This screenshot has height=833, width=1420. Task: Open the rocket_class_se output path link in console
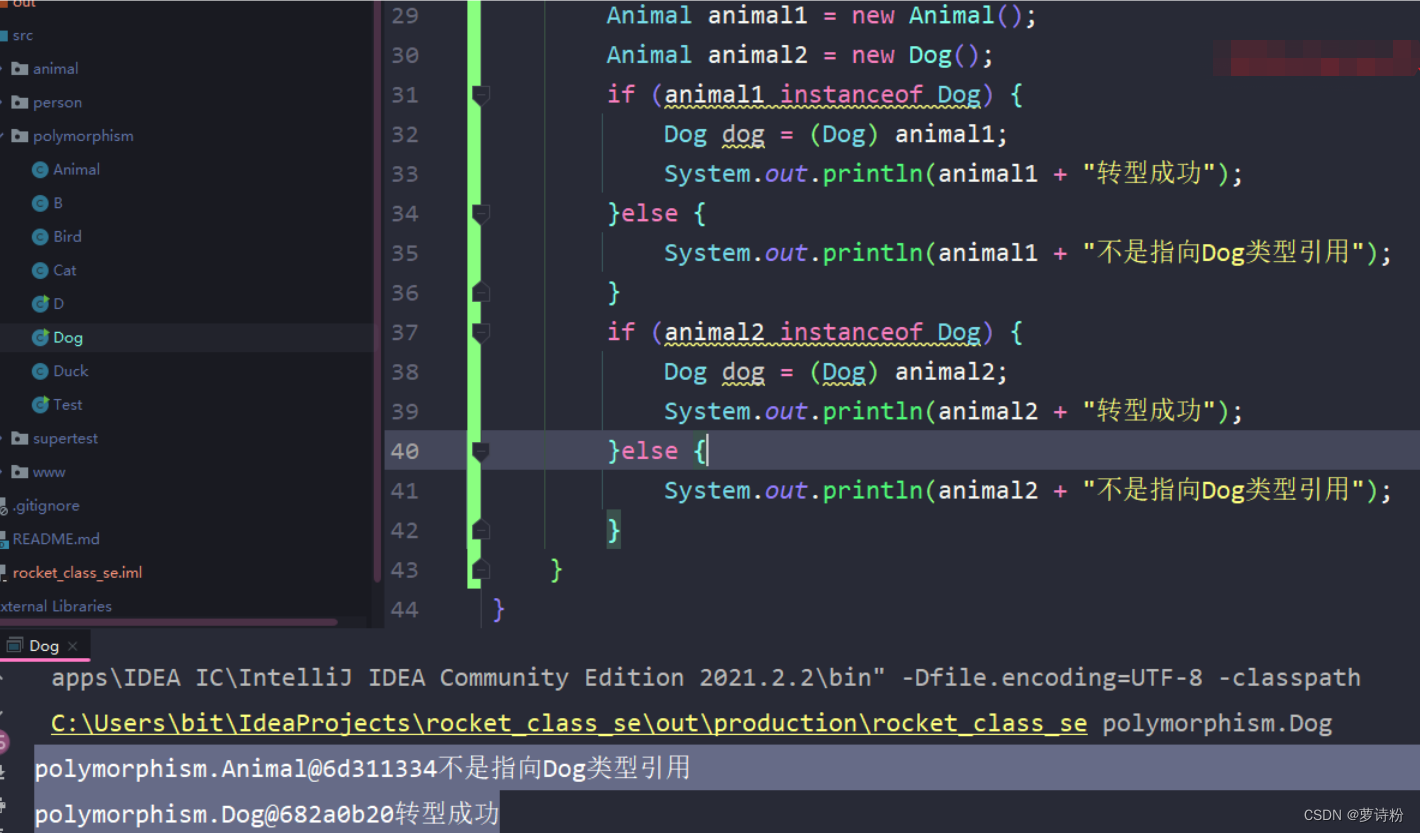[x=569, y=723]
